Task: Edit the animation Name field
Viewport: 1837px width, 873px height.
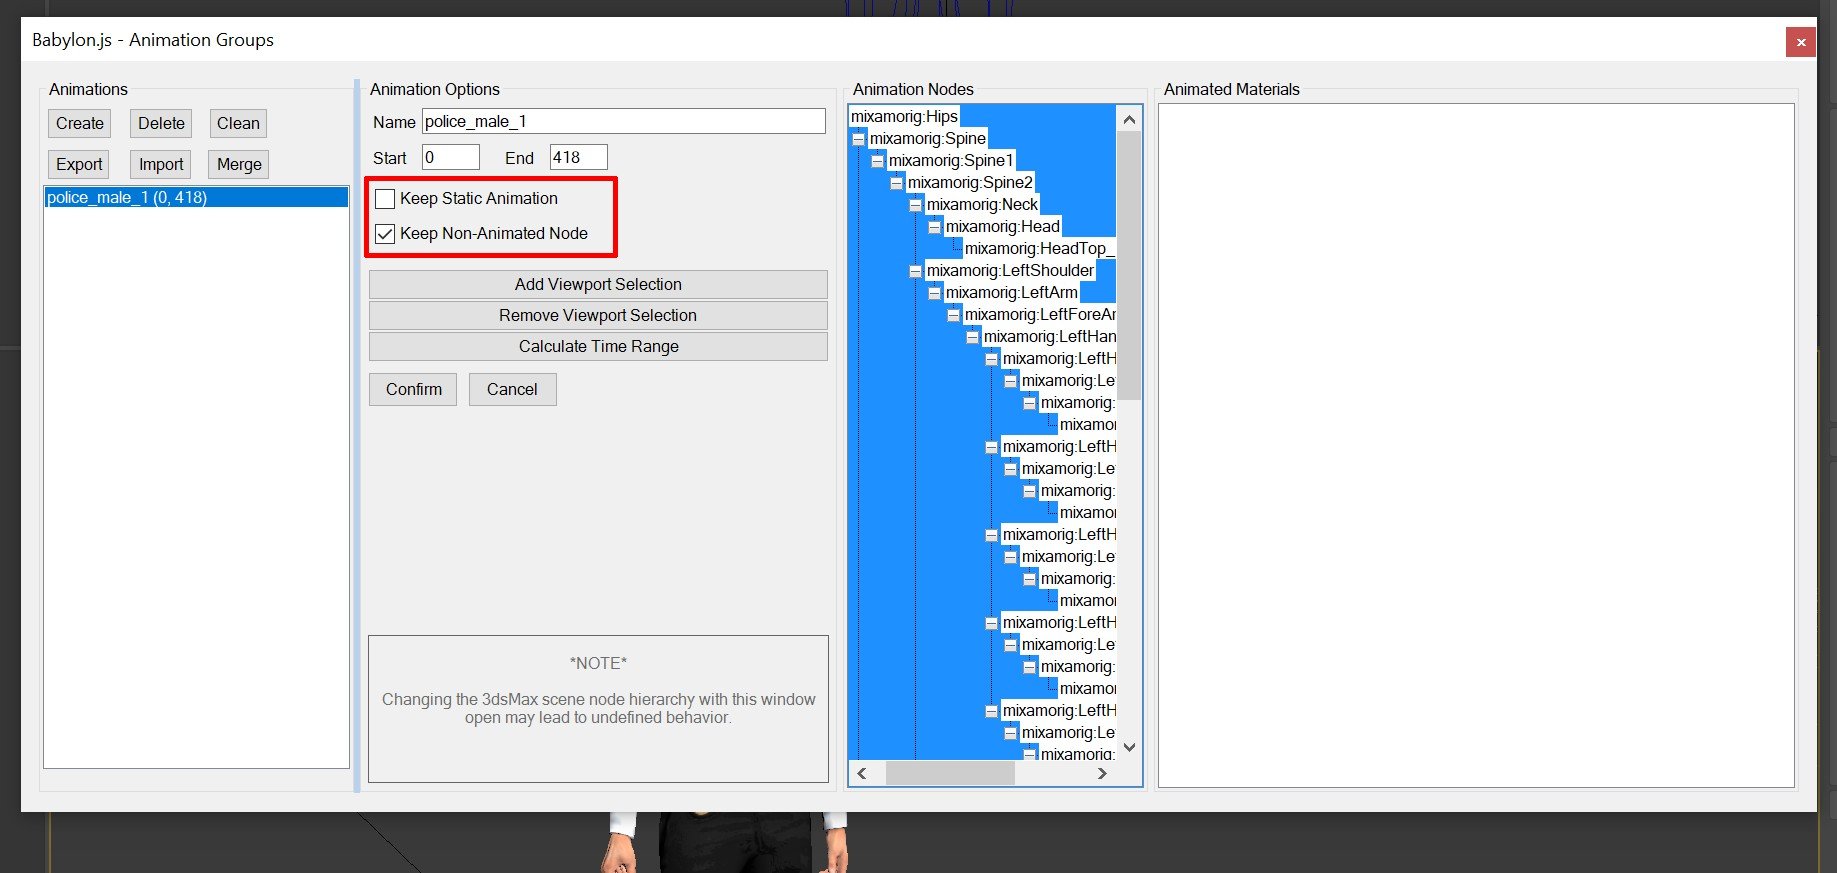Action: click(624, 121)
